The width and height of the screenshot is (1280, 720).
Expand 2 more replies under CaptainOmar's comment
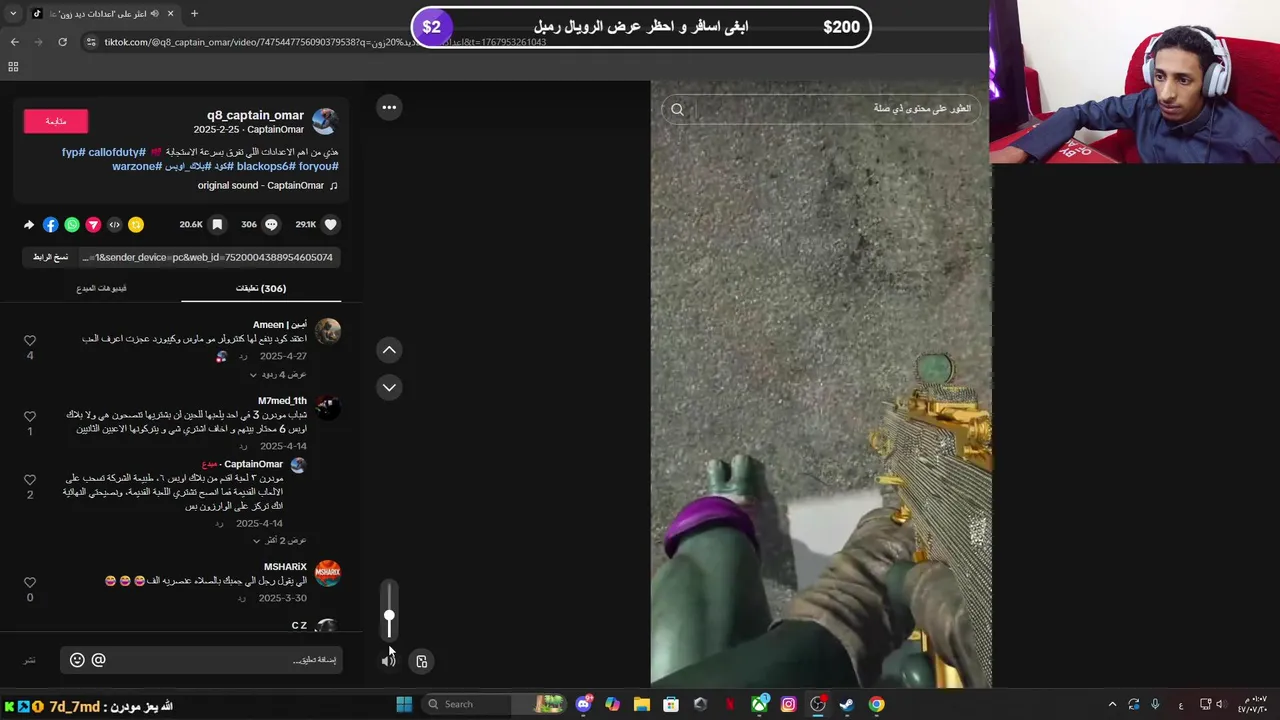[279, 541]
